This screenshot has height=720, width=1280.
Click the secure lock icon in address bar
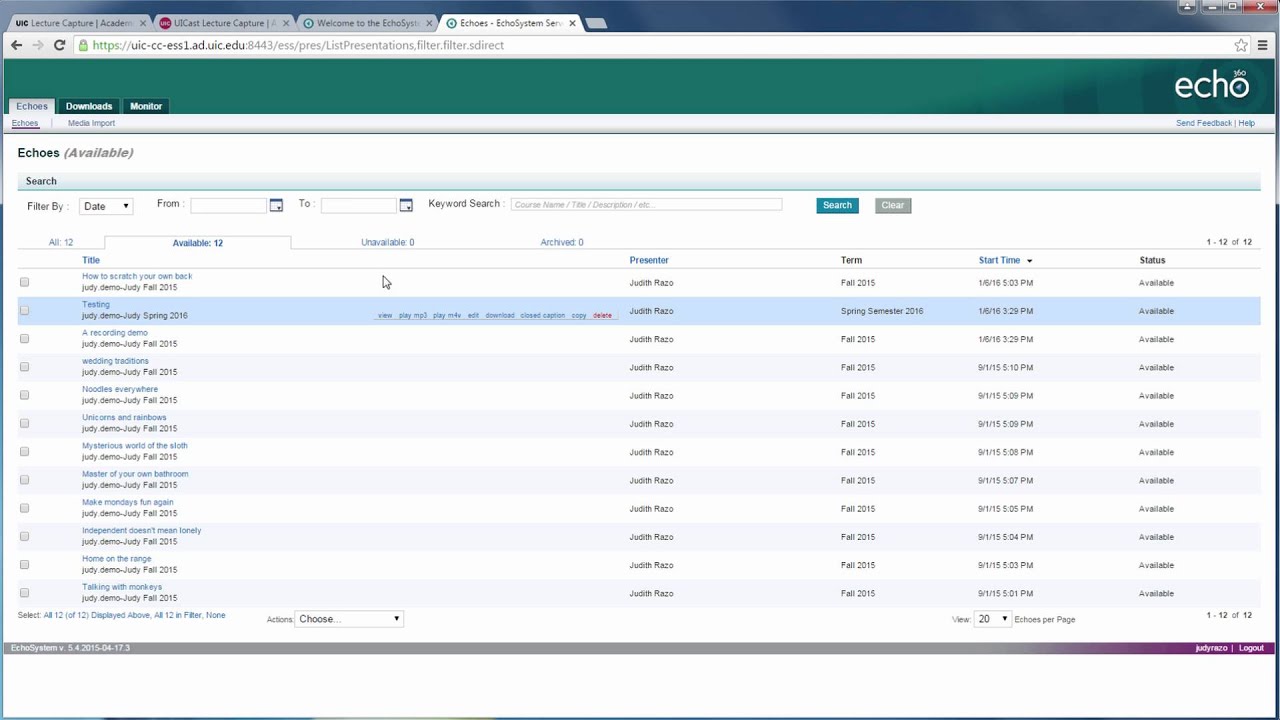click(x=84, y=45)
